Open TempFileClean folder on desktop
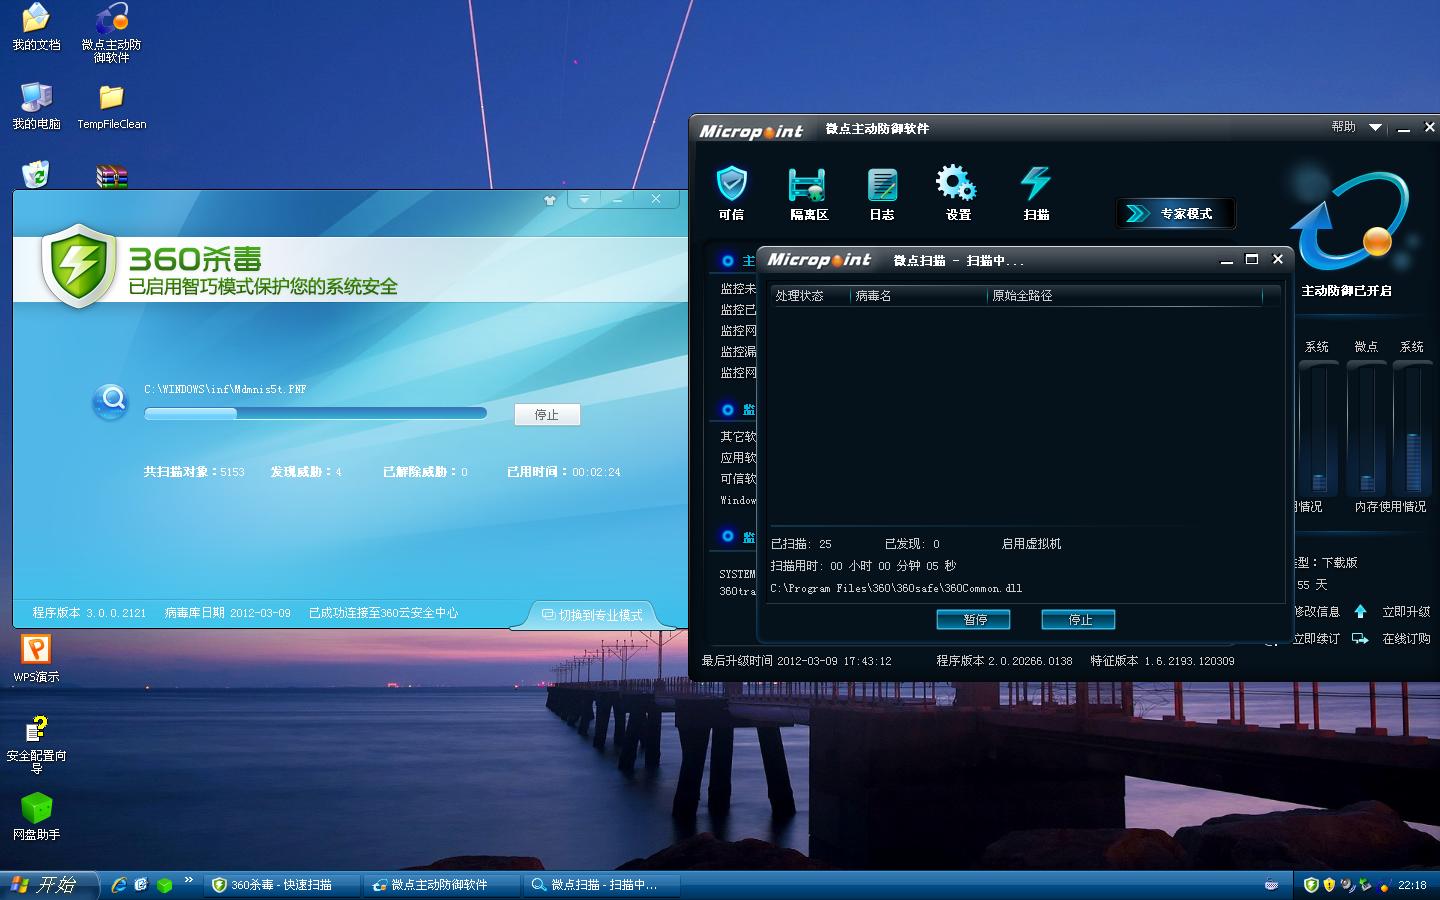Screen dimensions: 1440x900 pos(111,107)
